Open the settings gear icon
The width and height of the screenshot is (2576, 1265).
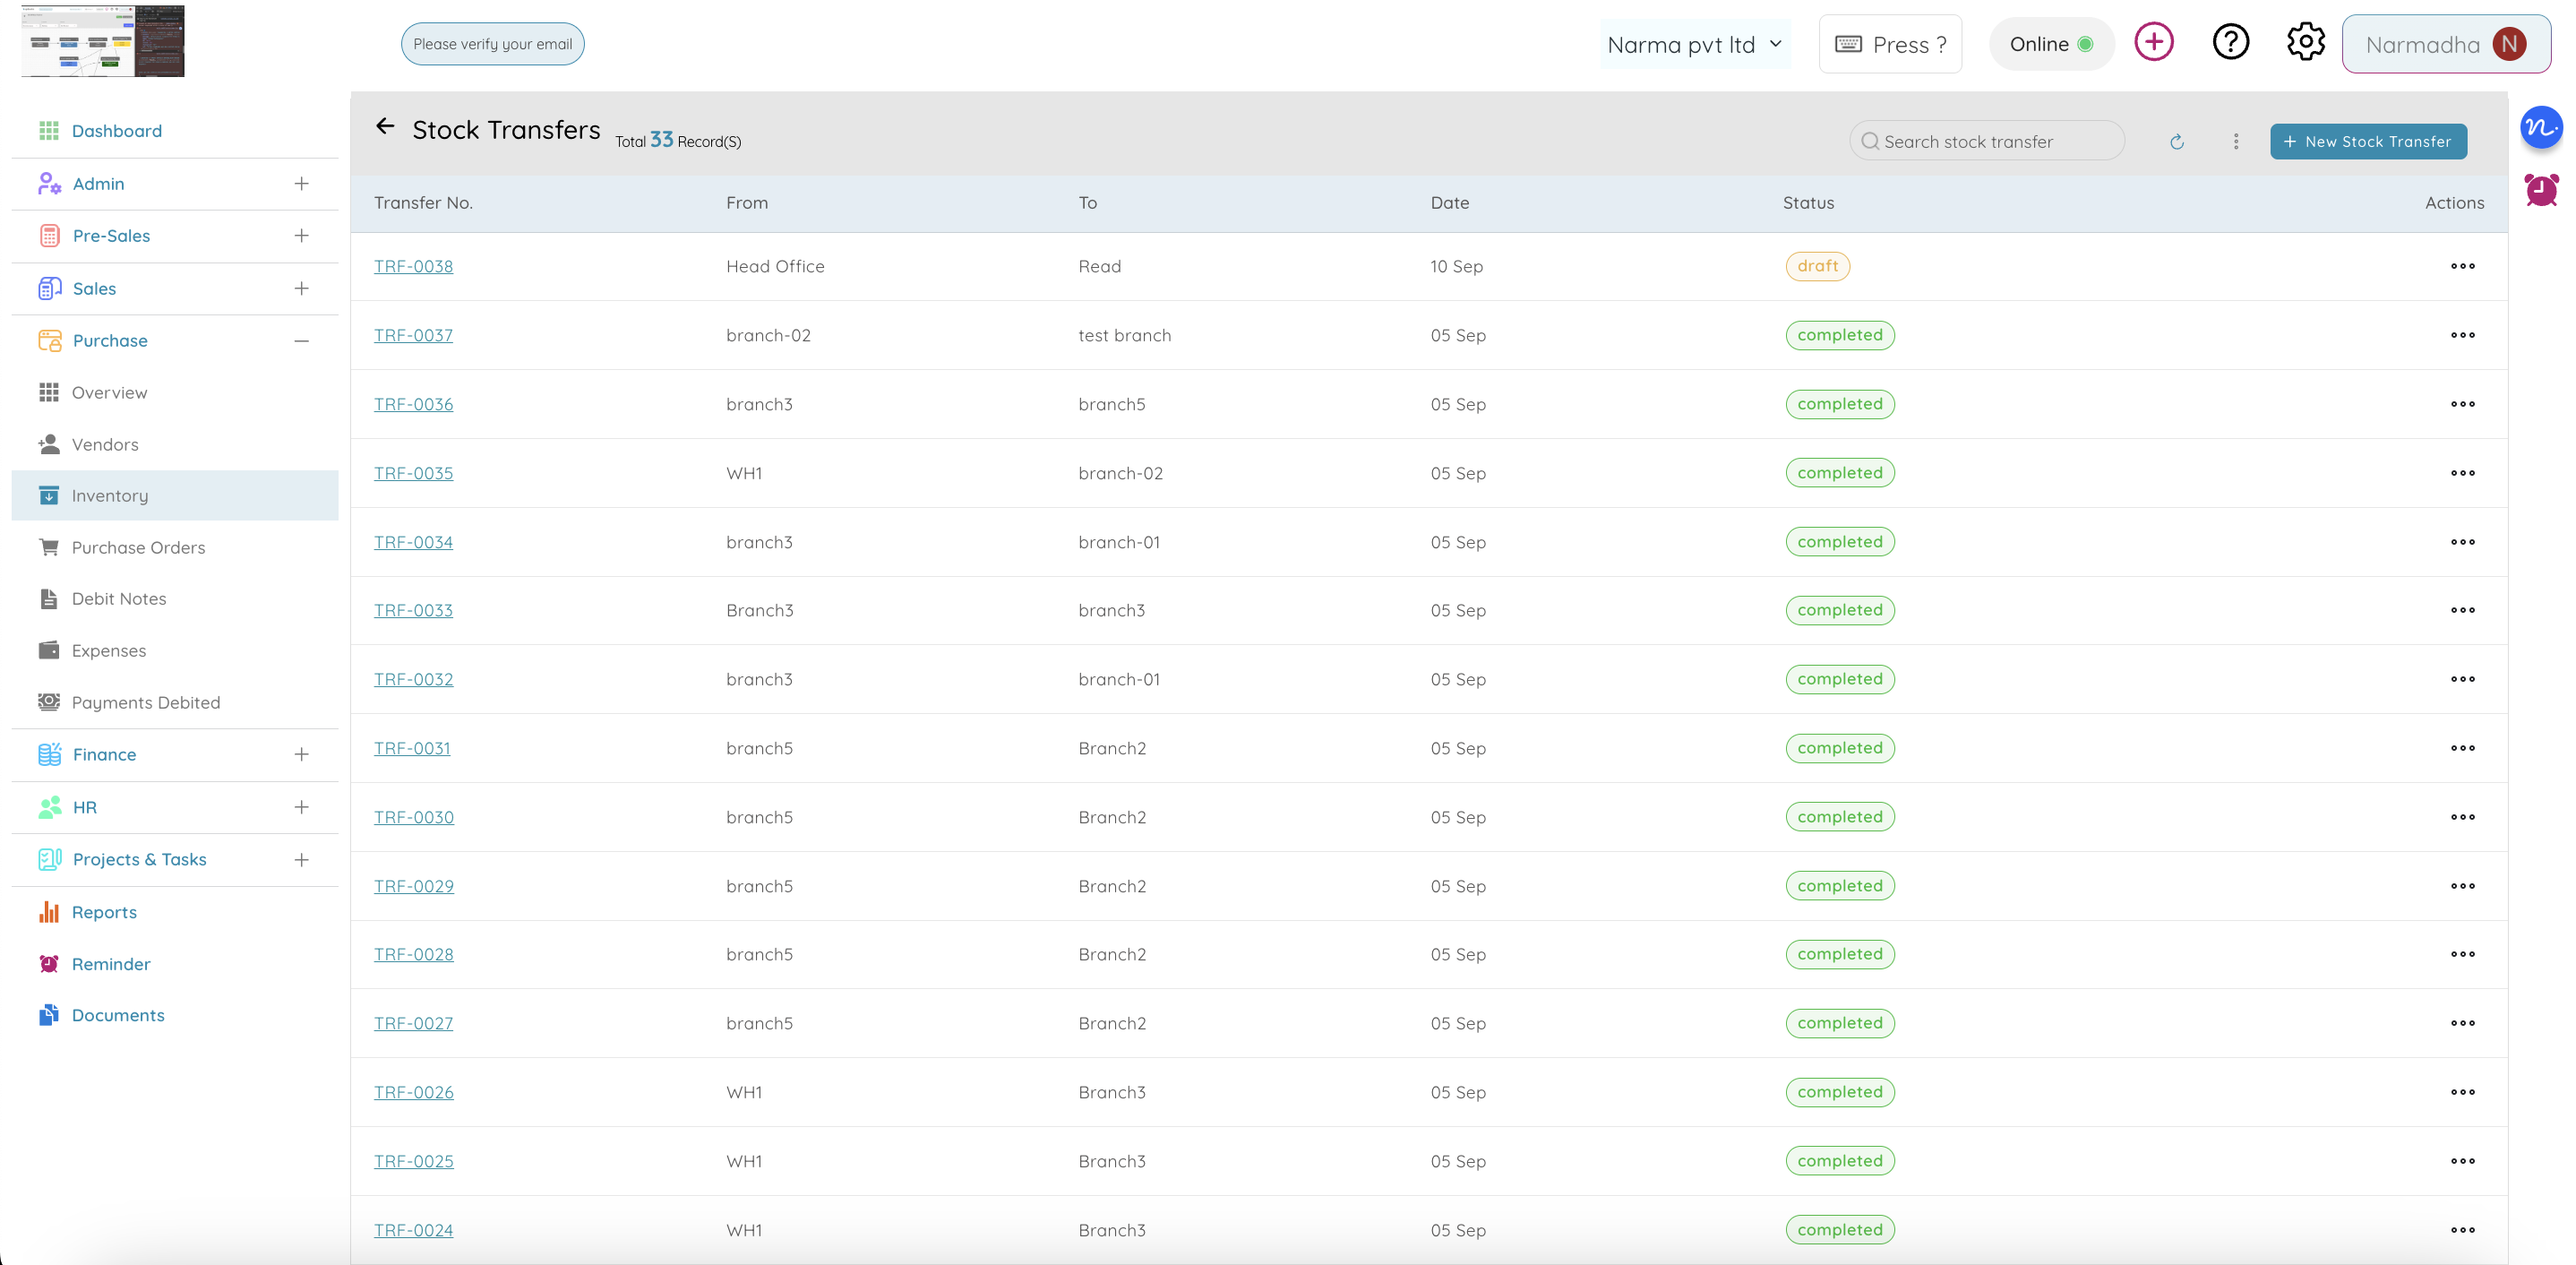point(2305,43)
